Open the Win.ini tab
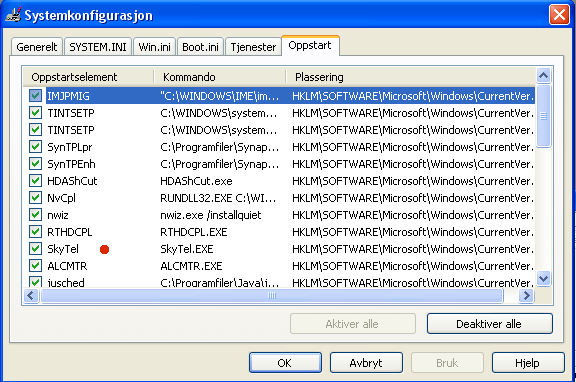The width and height of the screenshot is (576, 382). 154,47
